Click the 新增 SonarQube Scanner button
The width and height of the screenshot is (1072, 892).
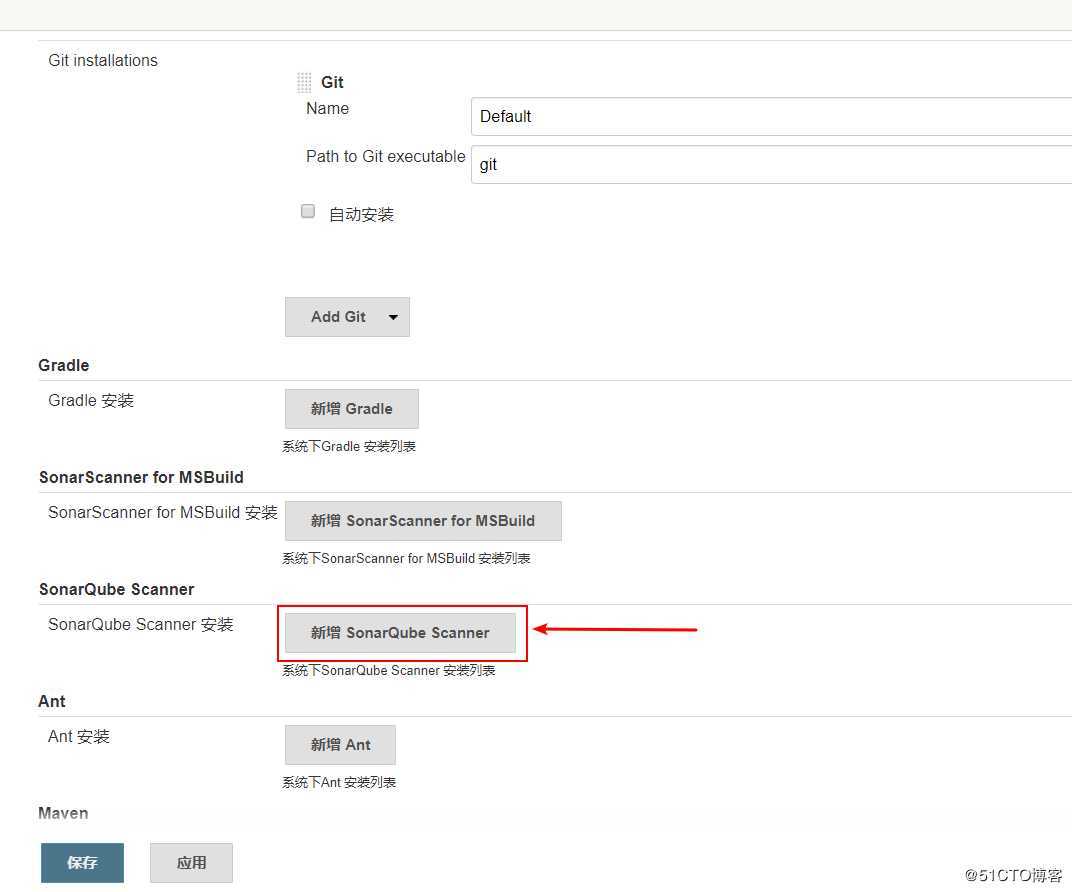tap(400, 633)
